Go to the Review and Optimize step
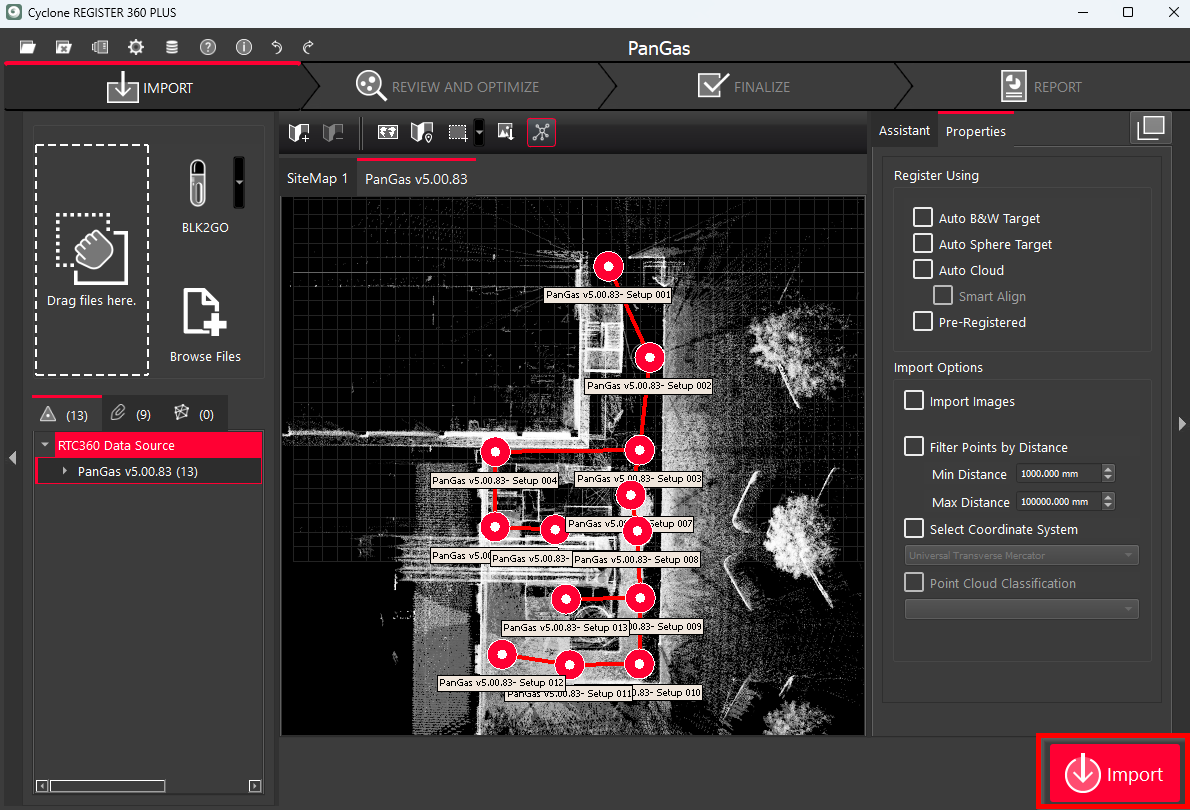 tap(450, 87)
